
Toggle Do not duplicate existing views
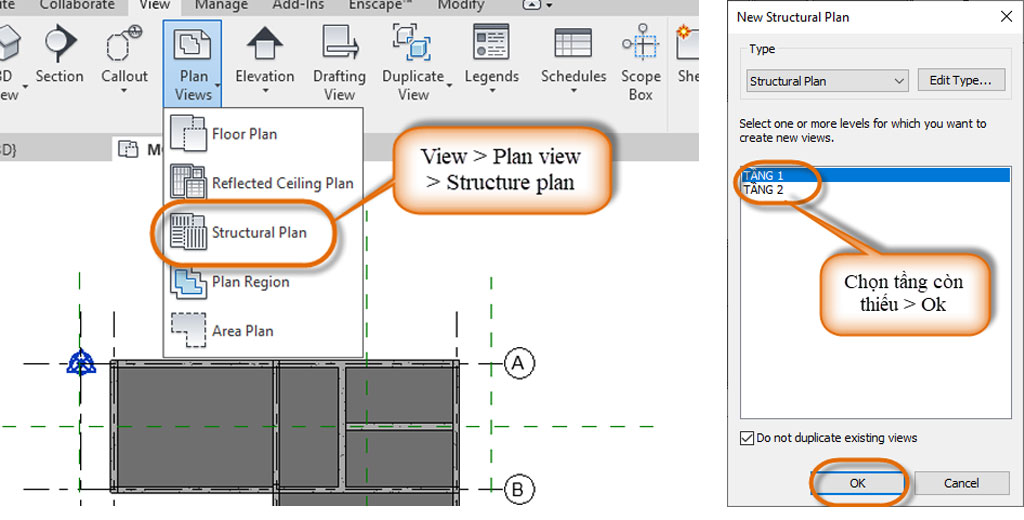[747, 438]
